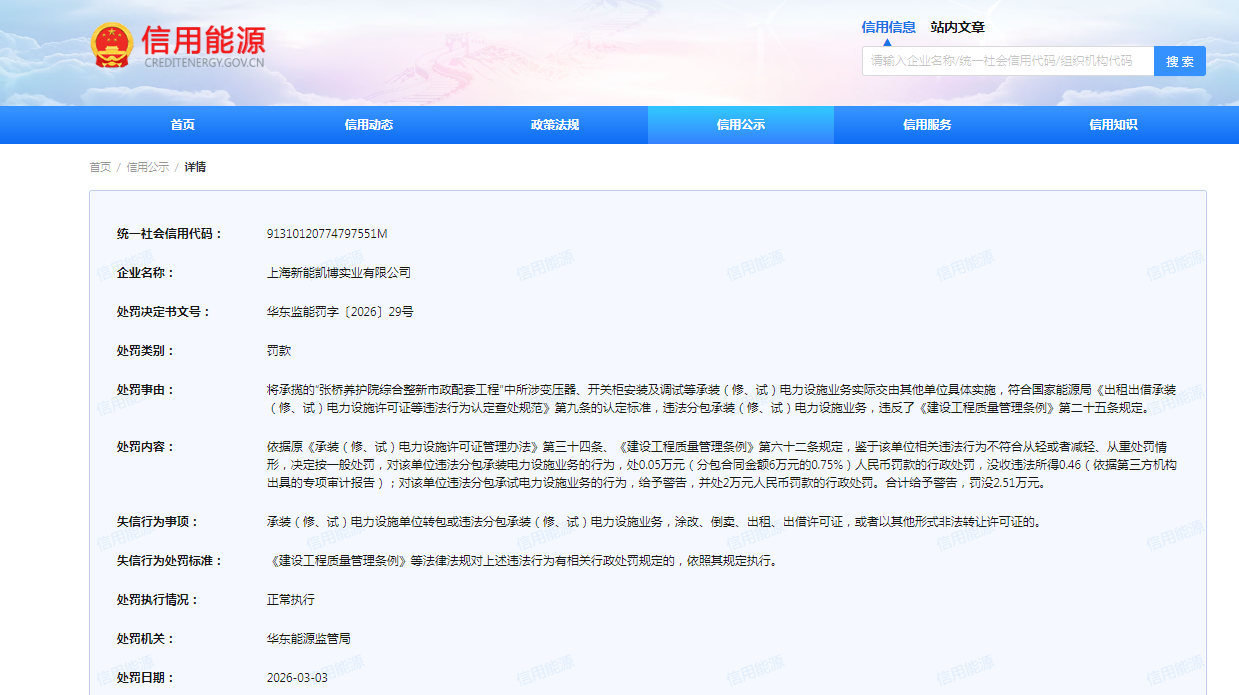This screenshot has height=695, width=1239.
Task: Click the penalty authority 华东能源监管局
Action: click(x=309, y=638)
